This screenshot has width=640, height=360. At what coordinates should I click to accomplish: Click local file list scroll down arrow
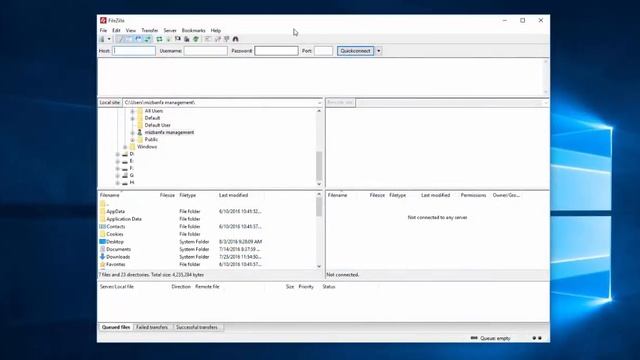[x=319, y=267]
